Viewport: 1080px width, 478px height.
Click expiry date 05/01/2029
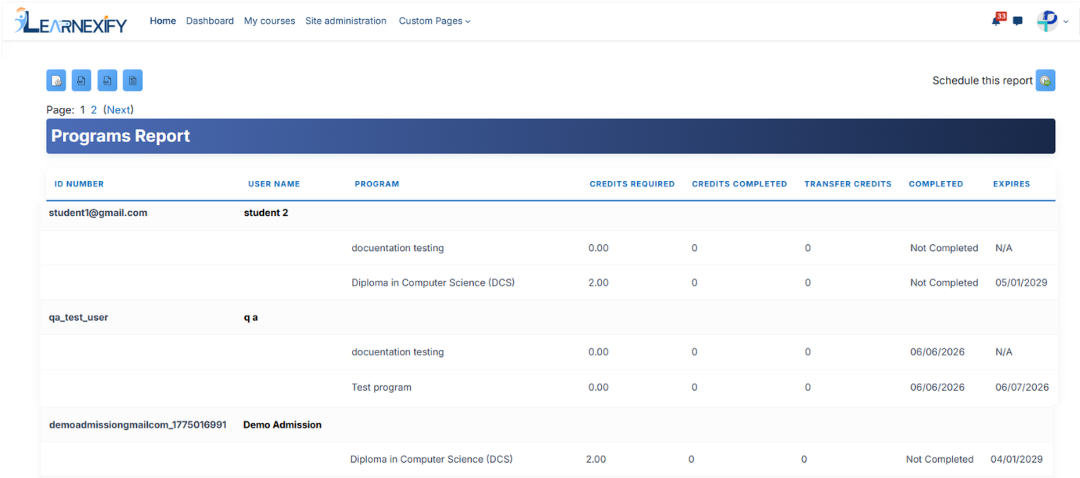(x=1021, y=282)
